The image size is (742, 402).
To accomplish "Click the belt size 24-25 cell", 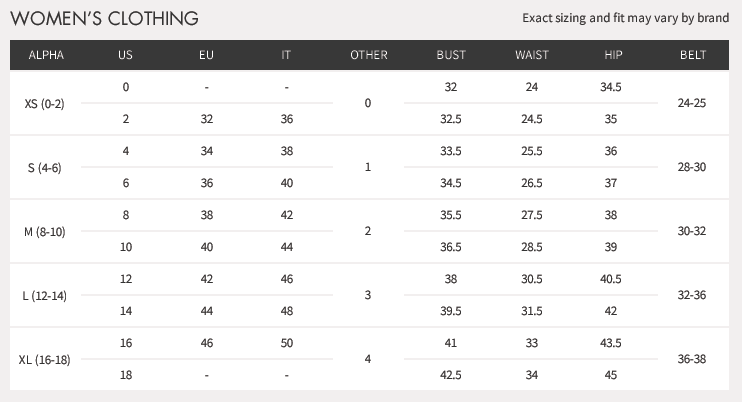I will [x=691, y=103].
